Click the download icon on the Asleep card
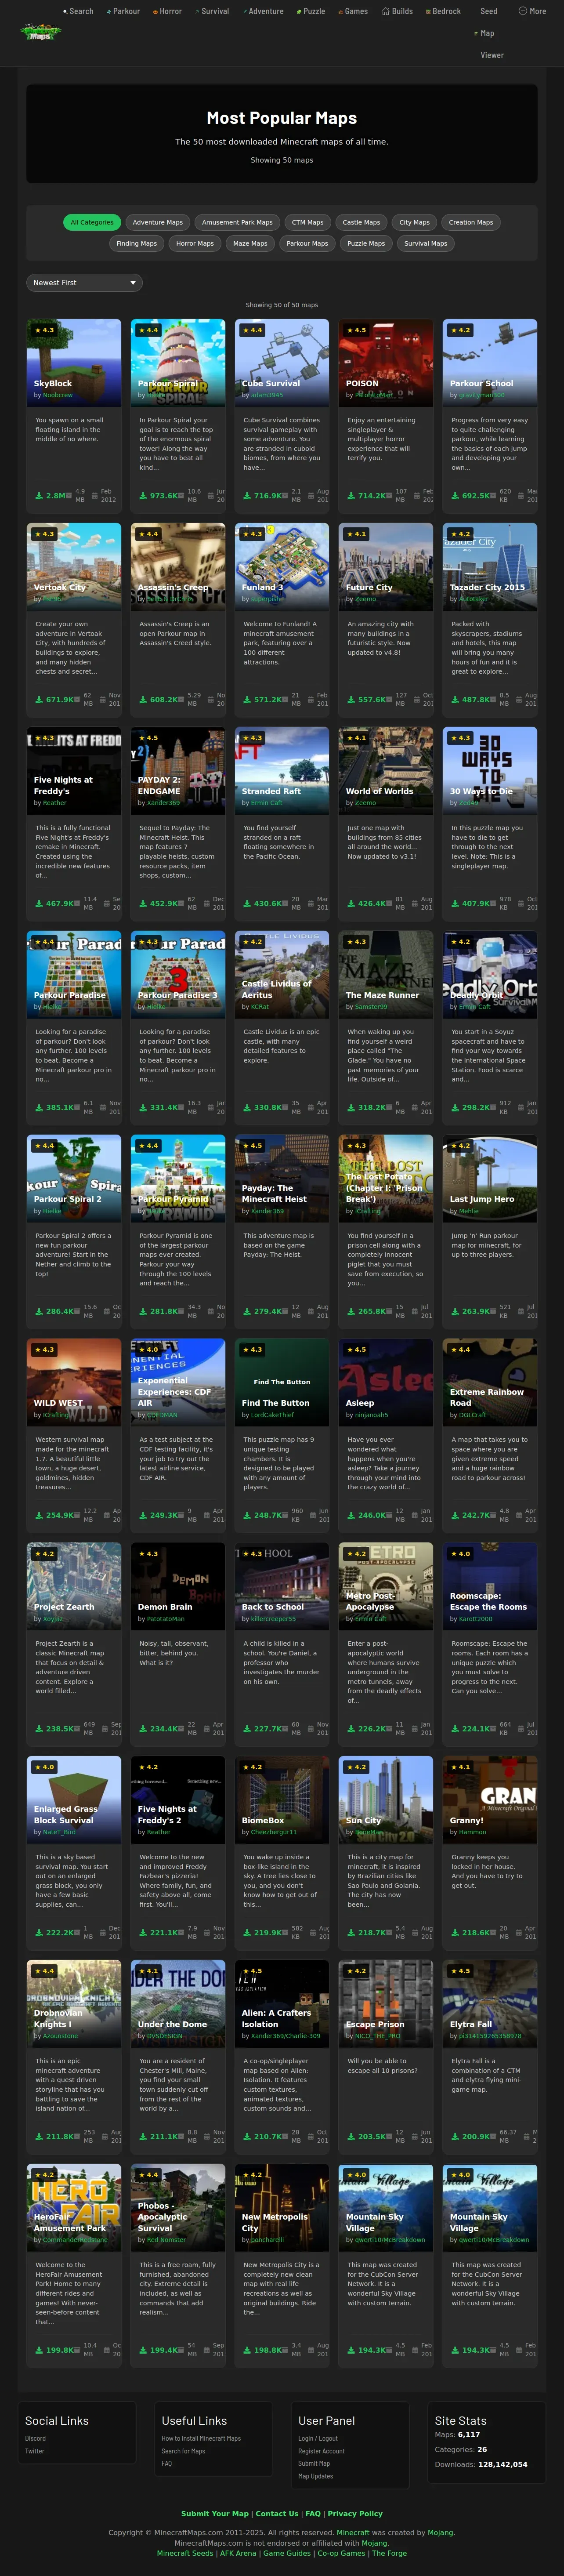The image size is (564, 2576). (x=351, y=1515)
